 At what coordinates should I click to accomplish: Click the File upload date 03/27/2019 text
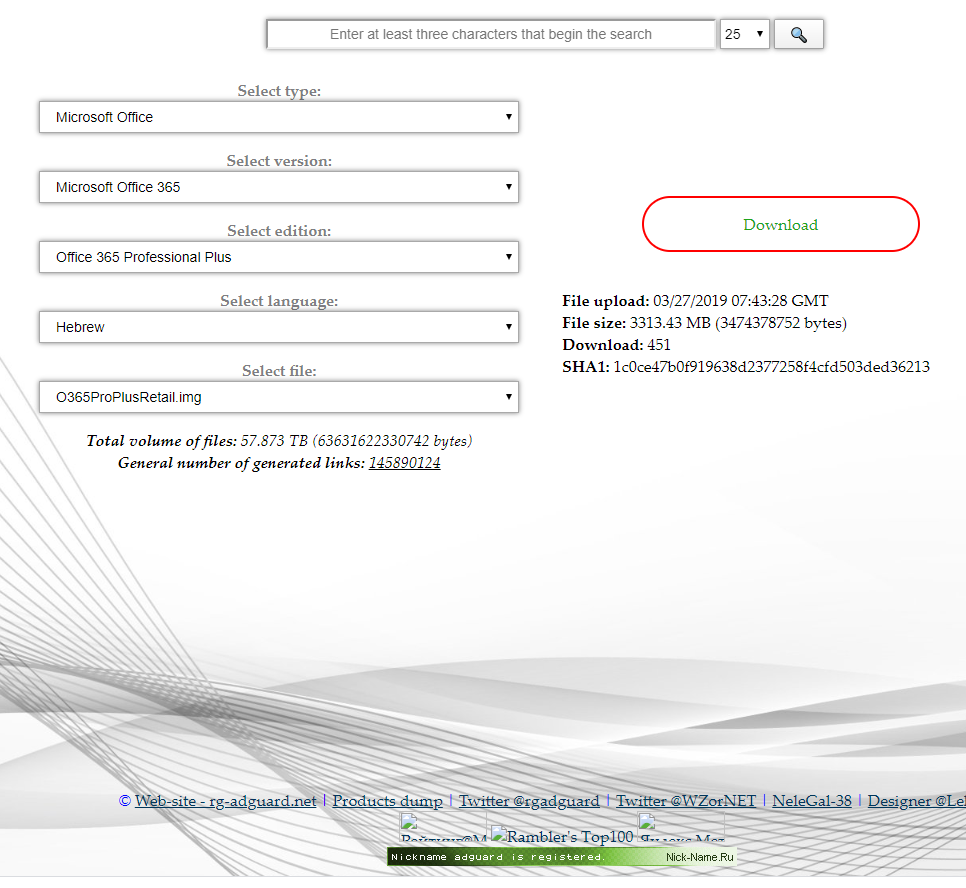(x=695, y=301)
